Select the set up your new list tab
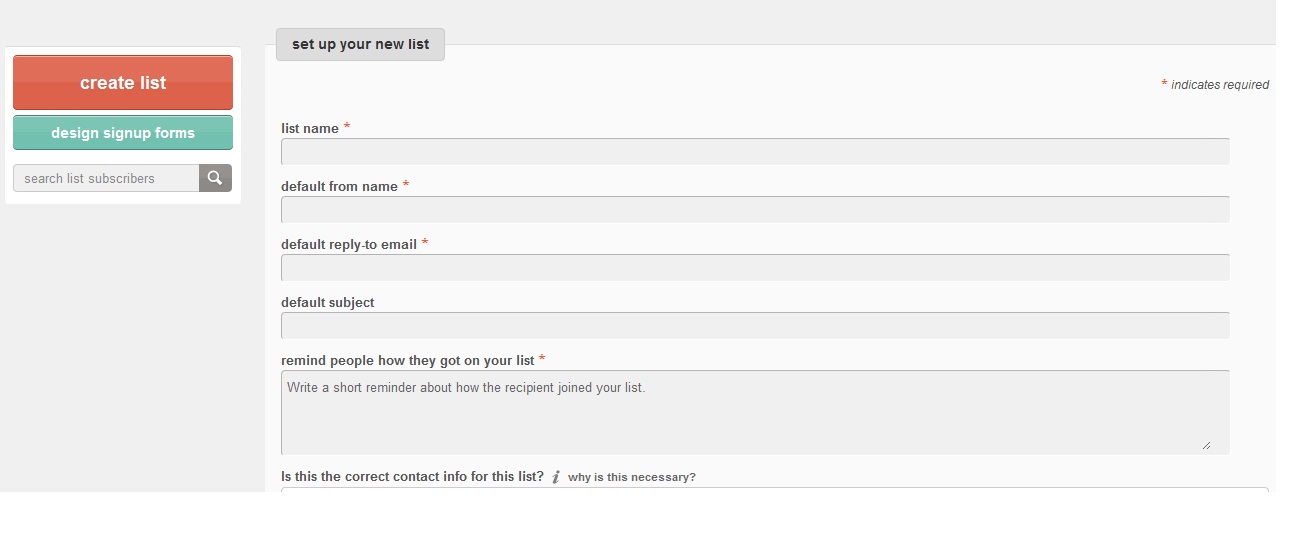 360,44
